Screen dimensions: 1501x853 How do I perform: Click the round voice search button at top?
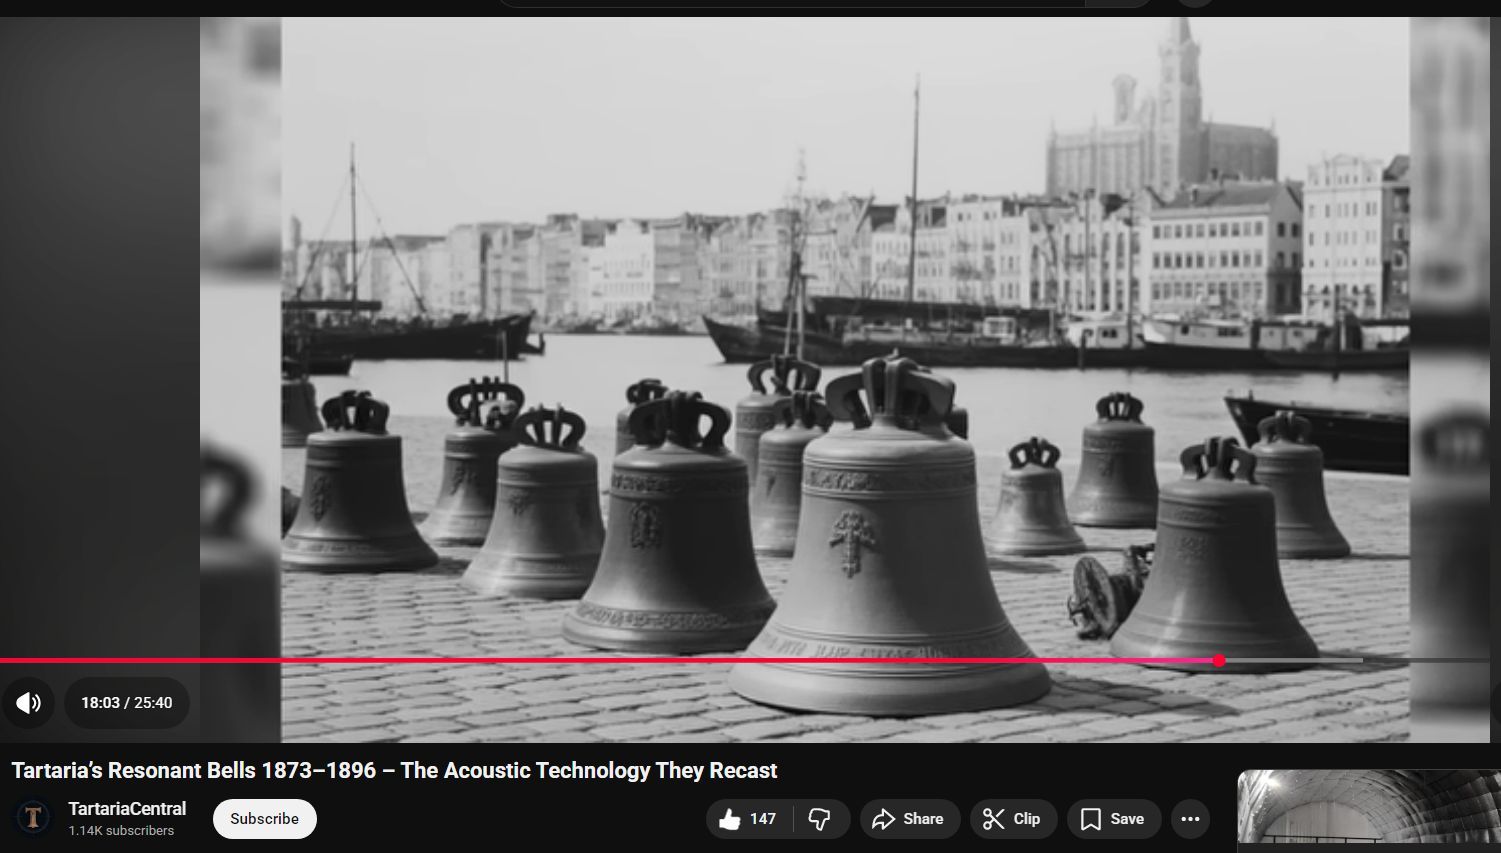click(x=1194, y=3)
